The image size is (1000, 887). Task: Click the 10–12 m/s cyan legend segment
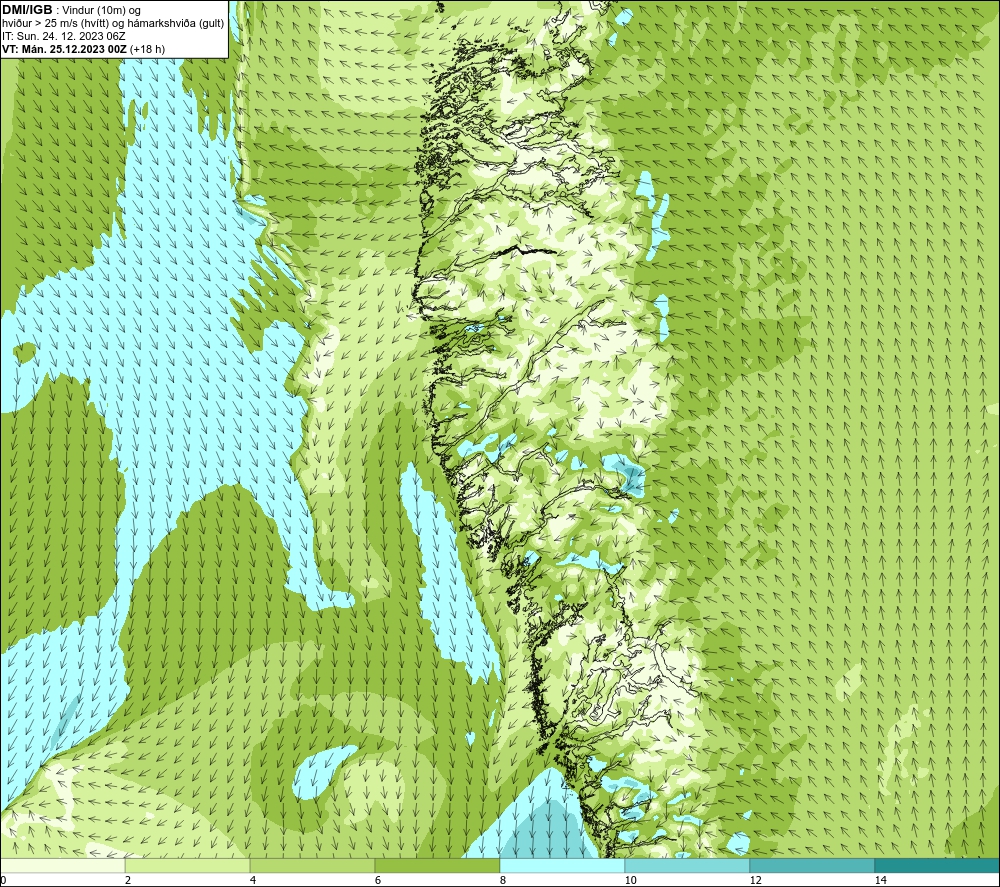point(688,866)
